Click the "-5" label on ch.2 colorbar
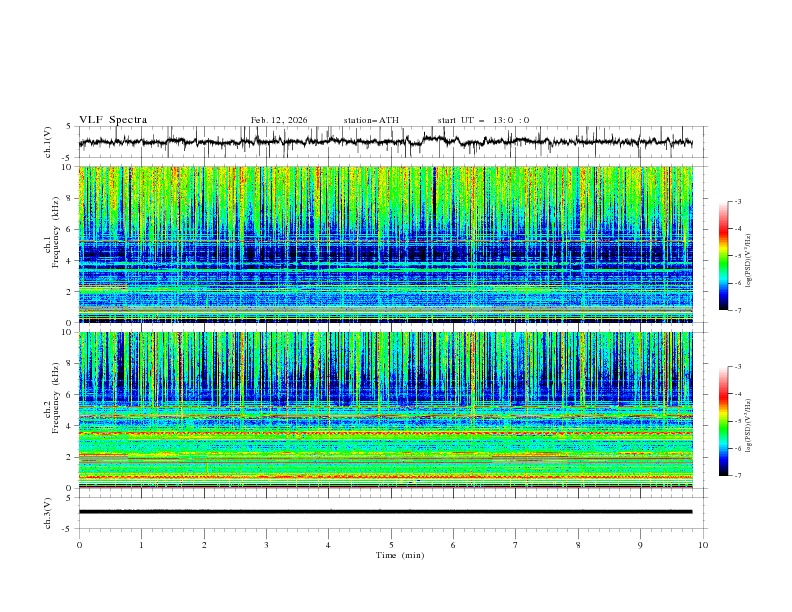792x612 pixels. pyautogui.click(x=738, y=421)
